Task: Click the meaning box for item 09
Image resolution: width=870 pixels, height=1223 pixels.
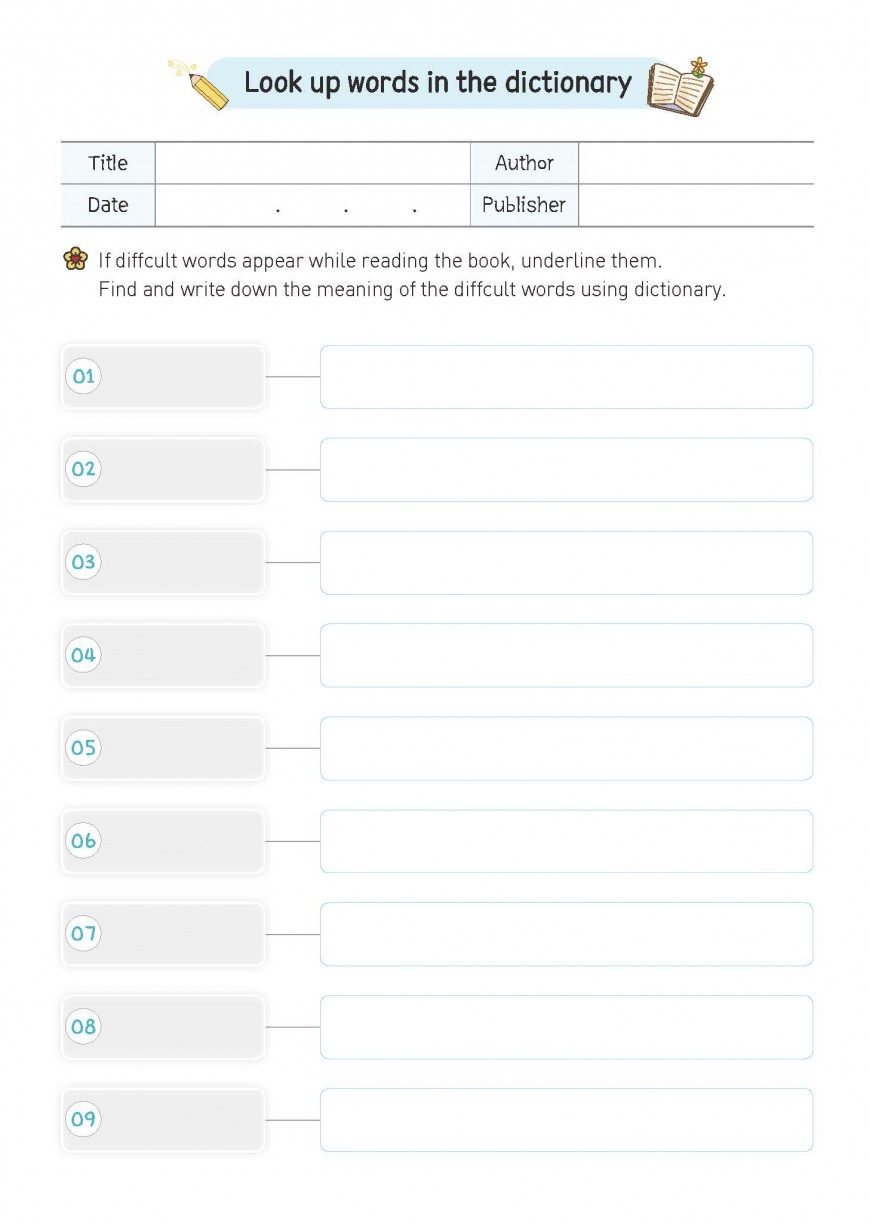Action: click(x=566, y=1120)
